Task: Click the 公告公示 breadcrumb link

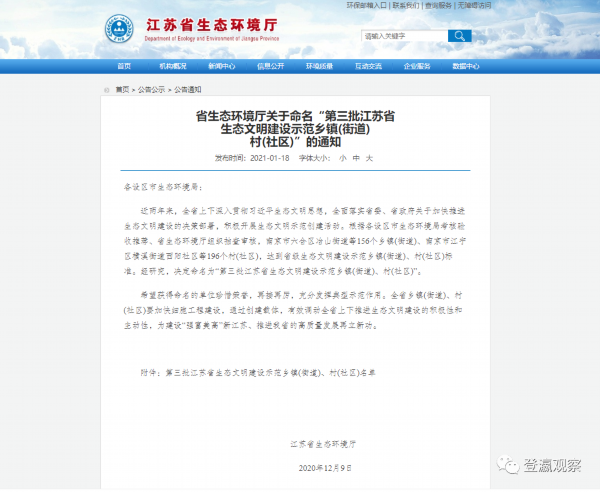Action: coord(150,89)
